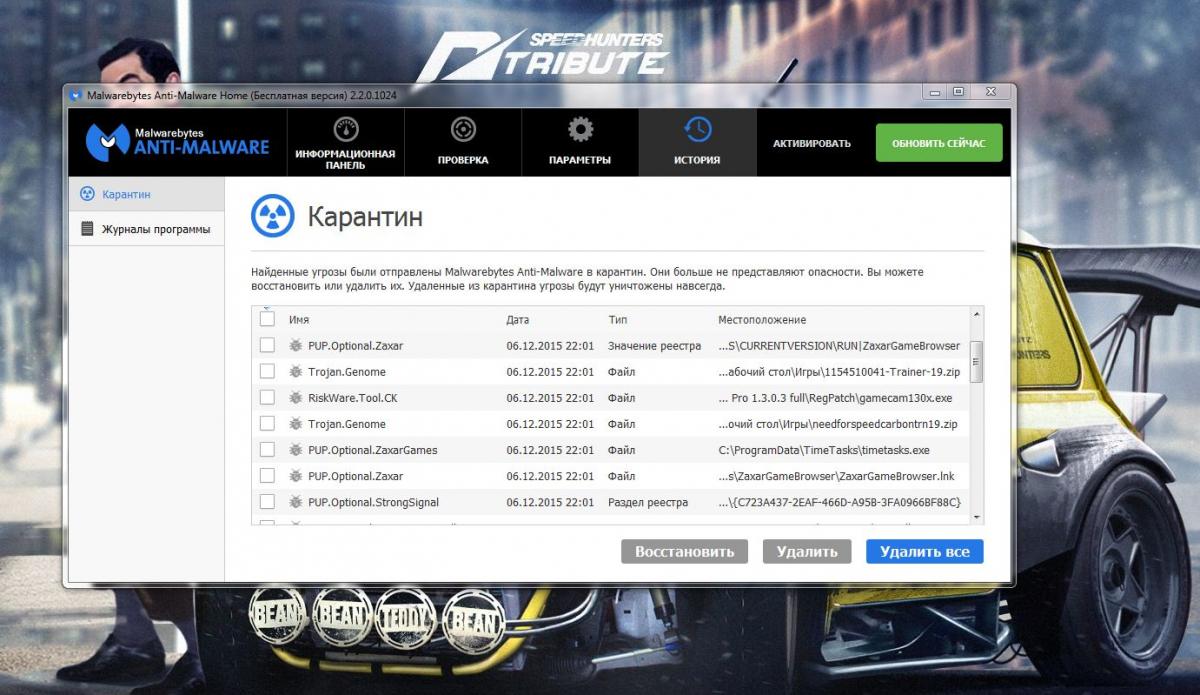Check the box for the RUN|ZaxarGameBrowser registry value row
The image size is (1200, 695).
(x=267, y=345)
